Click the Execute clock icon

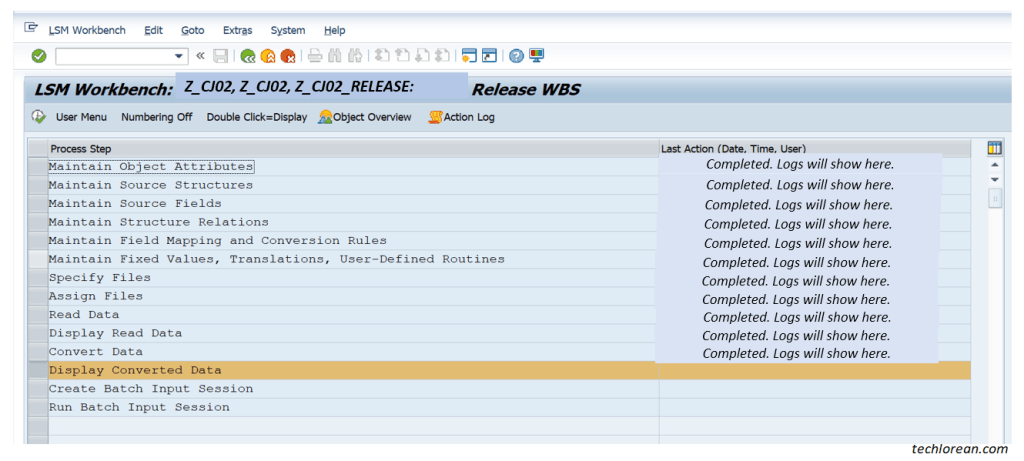[x=39, y=117]
